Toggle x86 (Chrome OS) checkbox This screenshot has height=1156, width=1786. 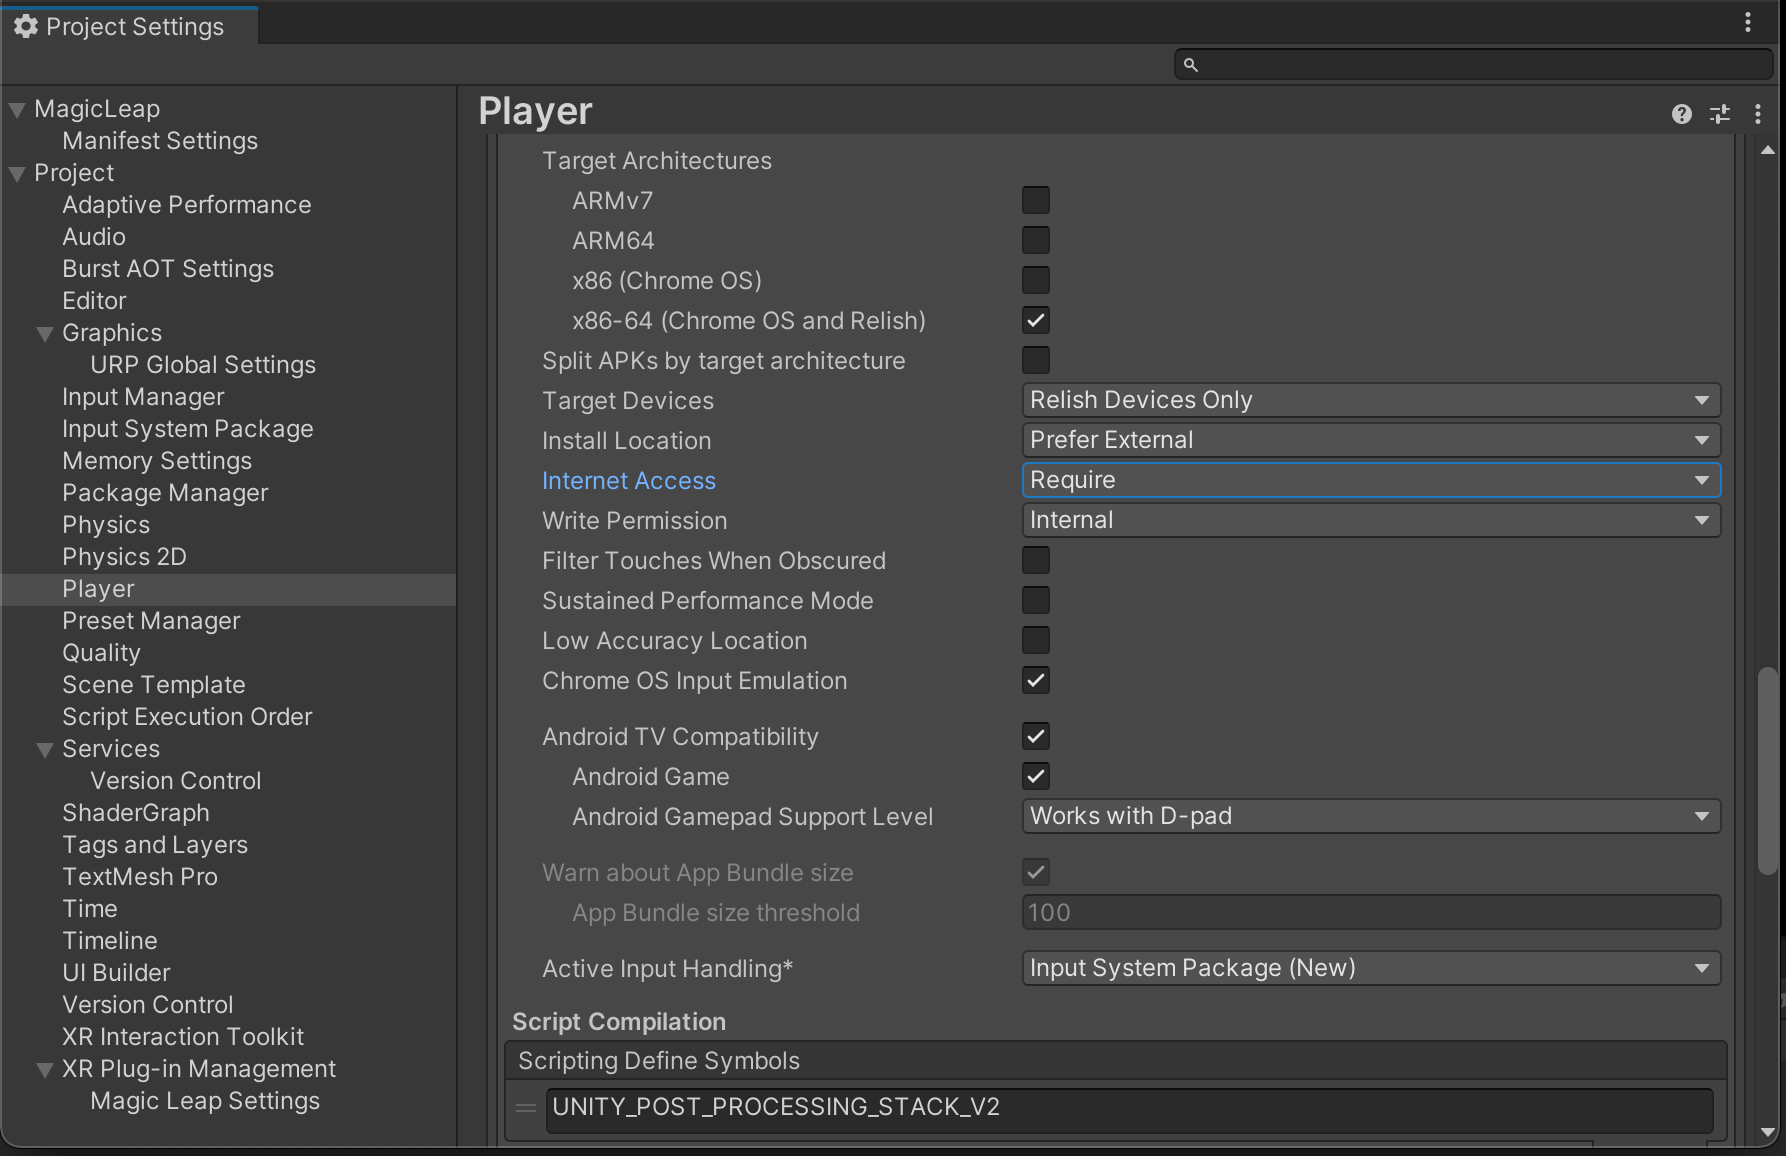point(1036,280)
